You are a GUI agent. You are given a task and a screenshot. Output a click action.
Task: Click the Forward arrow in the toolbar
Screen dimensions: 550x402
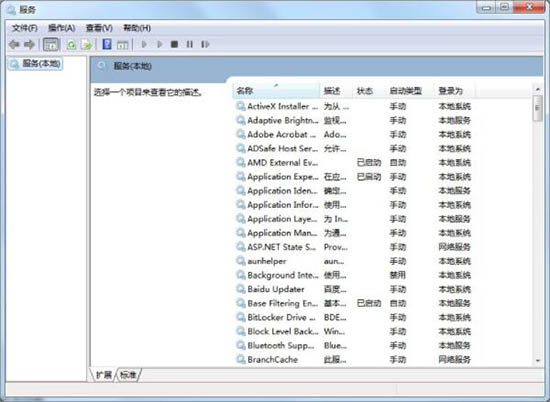pyautogui.click(x=29, y=45)
